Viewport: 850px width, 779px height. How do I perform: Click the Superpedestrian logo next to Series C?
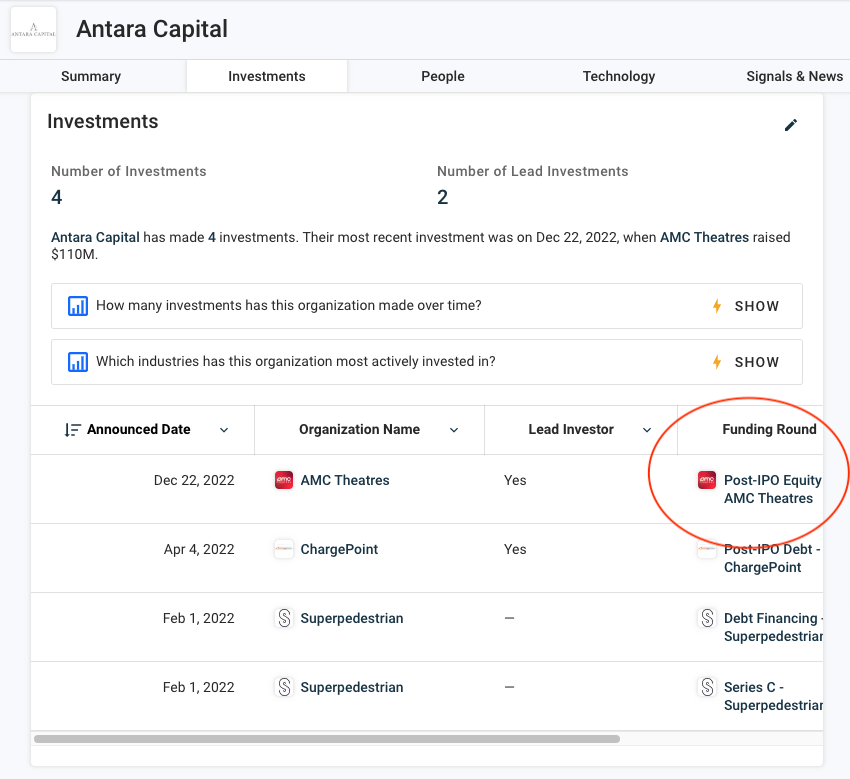(x=707, y=687)
